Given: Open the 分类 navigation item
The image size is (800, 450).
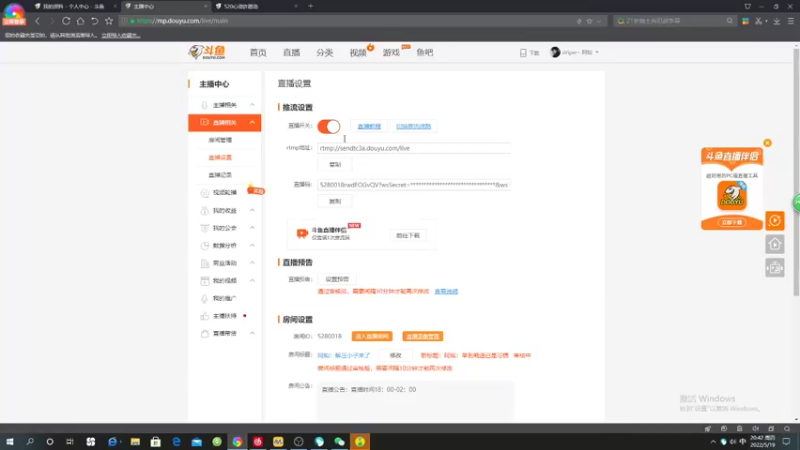Looking at the screenshot, I should pos(324,53).
